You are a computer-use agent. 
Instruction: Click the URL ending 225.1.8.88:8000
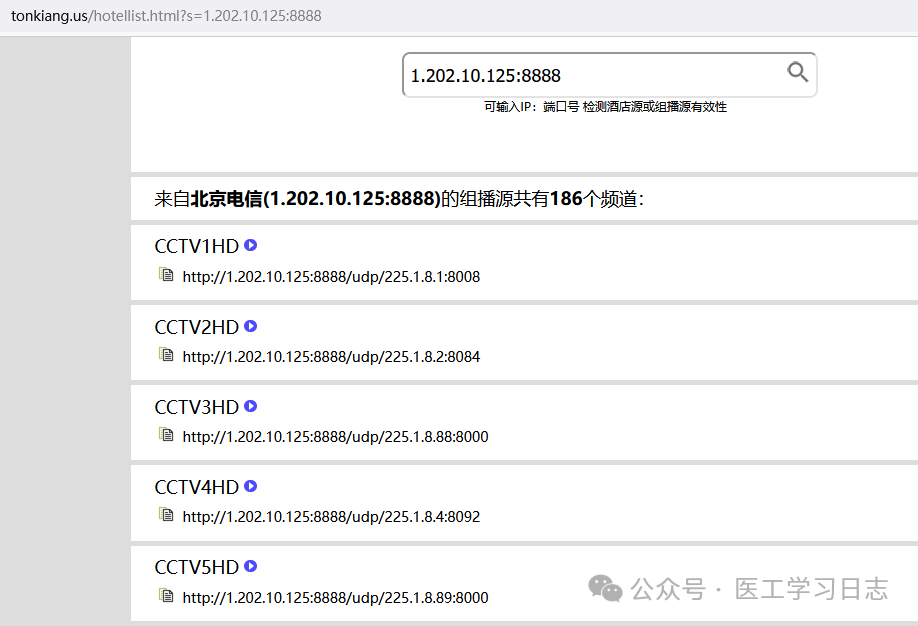(335, 437)
